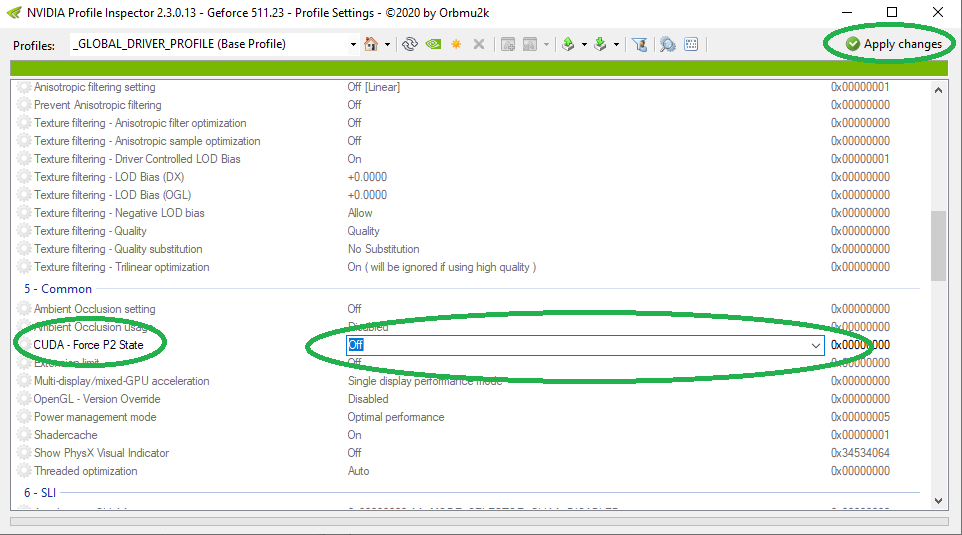Click the remove application from profile icon
This screenshot has width=962, height=535.
(x=530, y=44)
